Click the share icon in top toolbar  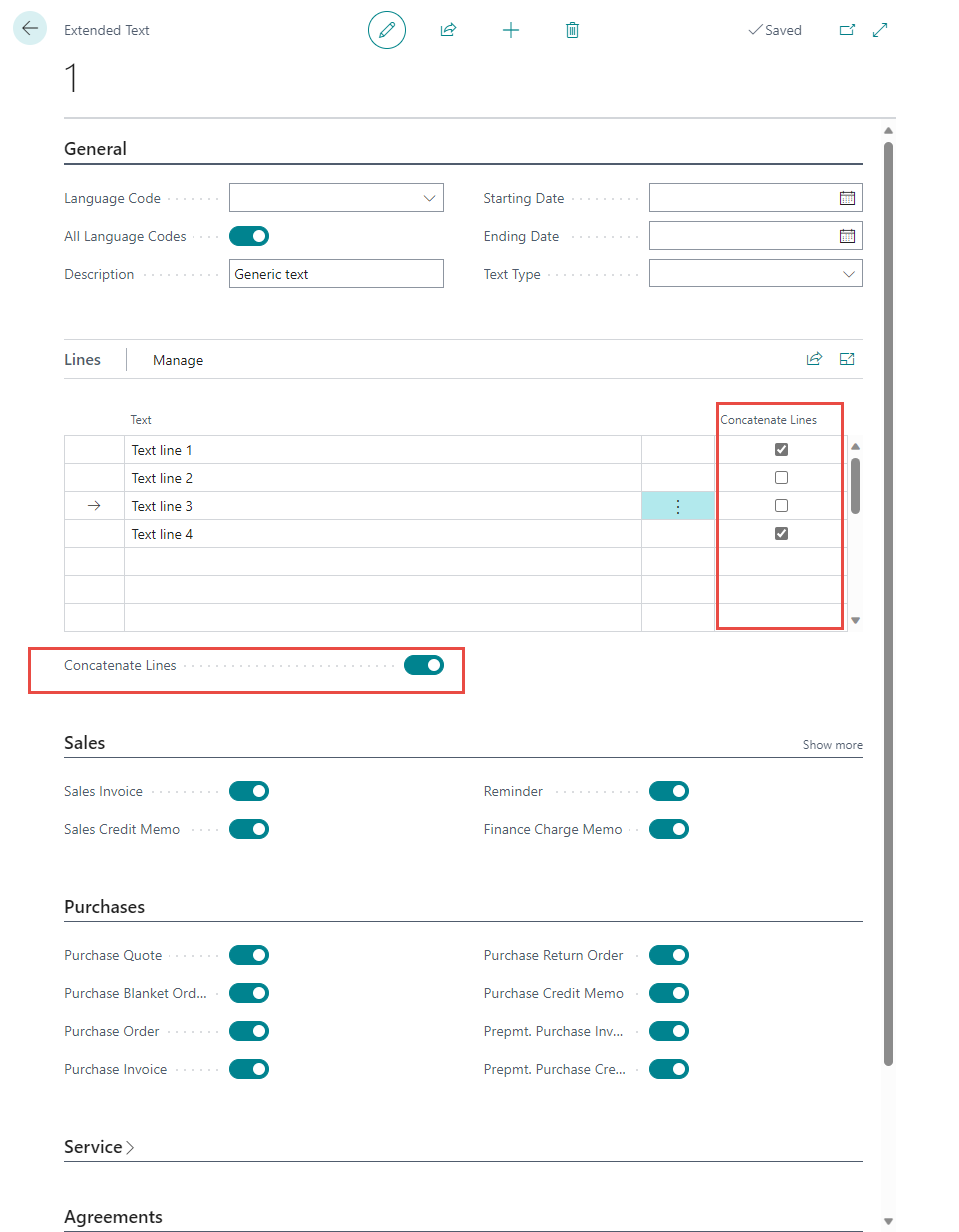pos(448,30)
